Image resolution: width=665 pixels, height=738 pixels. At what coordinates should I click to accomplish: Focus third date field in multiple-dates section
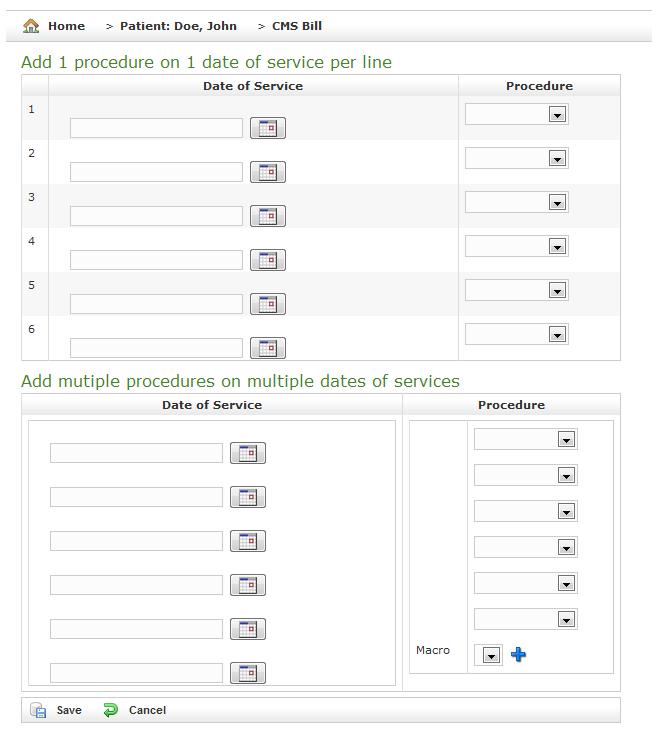(136, 541)
